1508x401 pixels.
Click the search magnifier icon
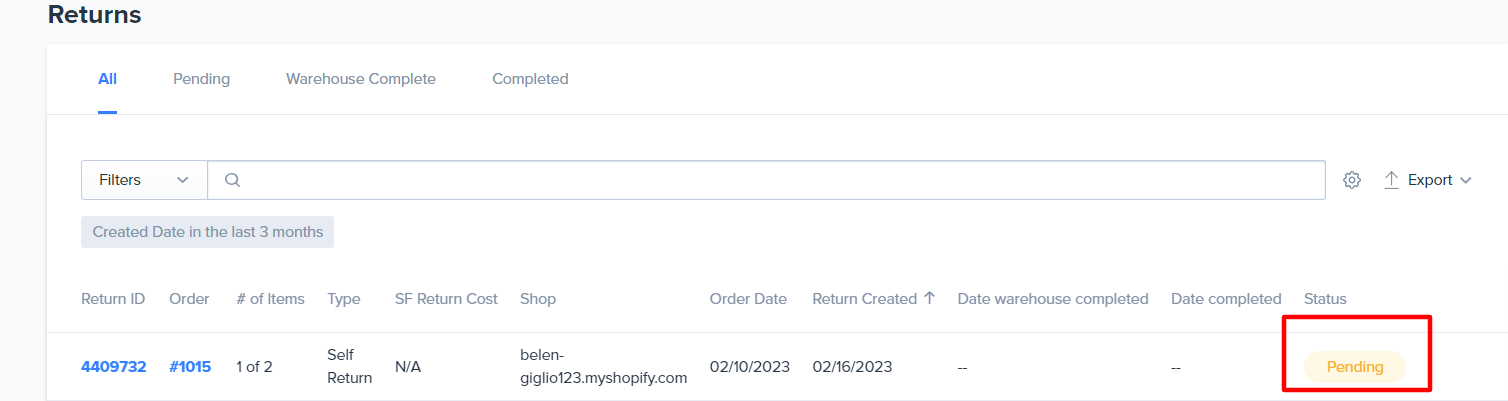click(x=232, y=180)
